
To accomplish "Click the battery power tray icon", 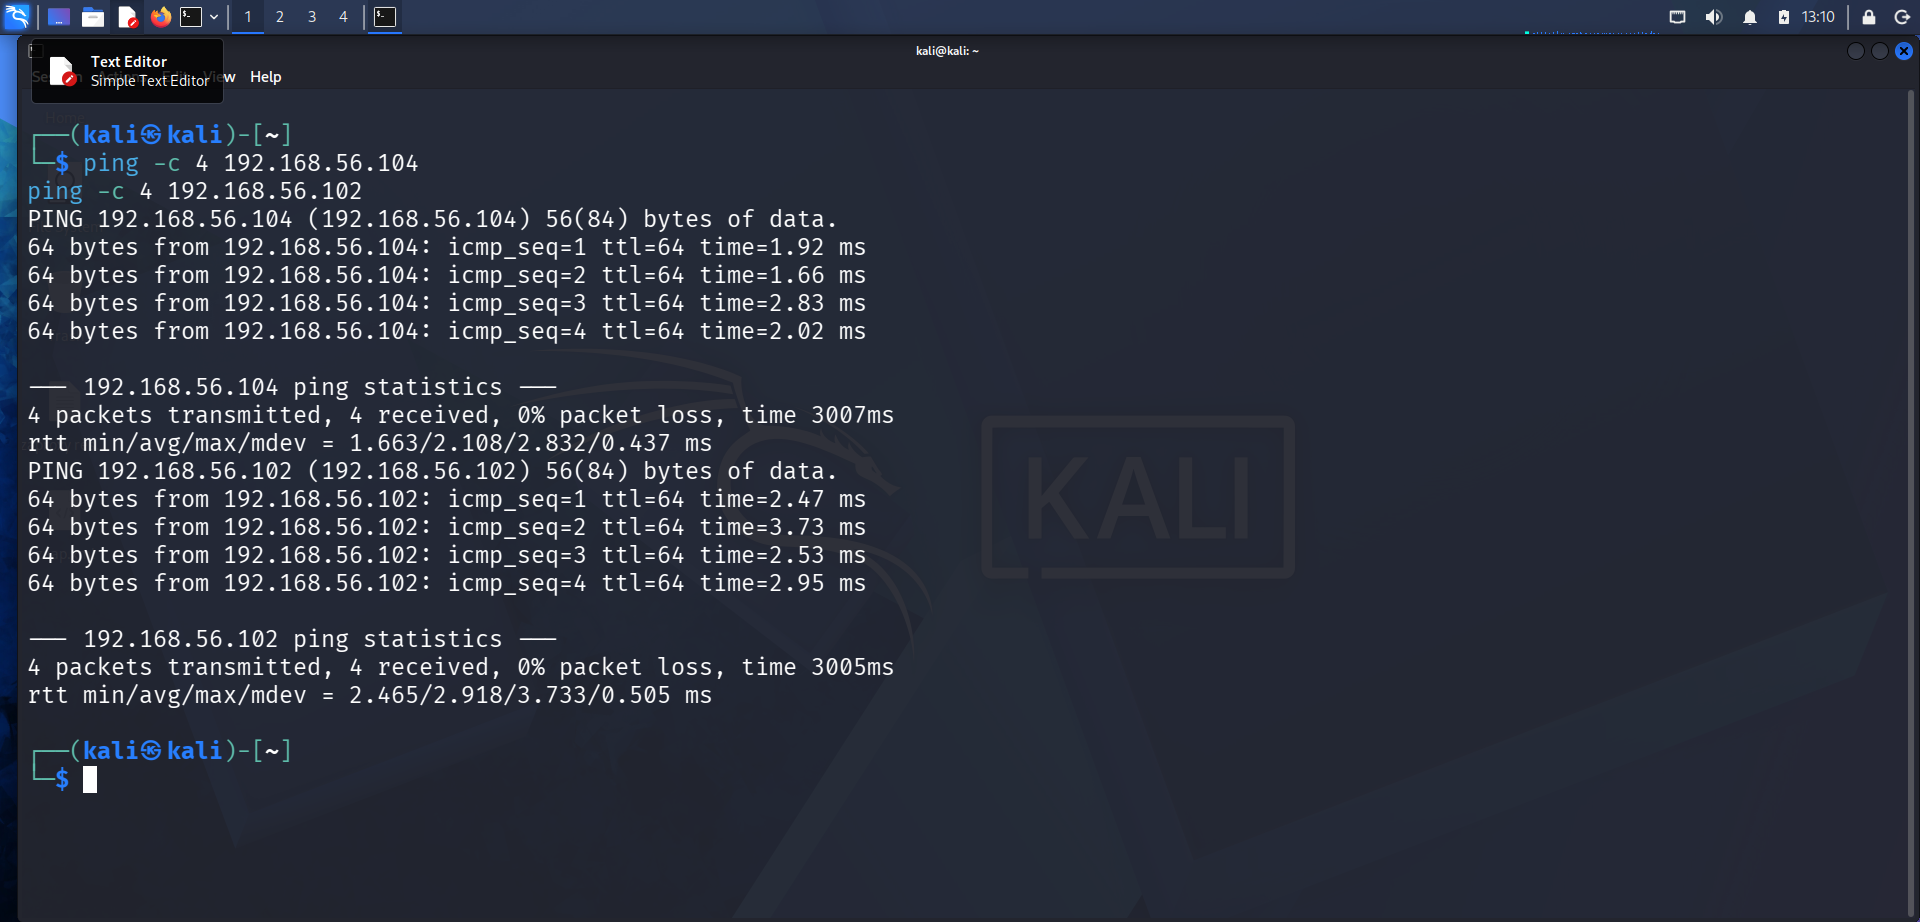I will coord(1784,17).
